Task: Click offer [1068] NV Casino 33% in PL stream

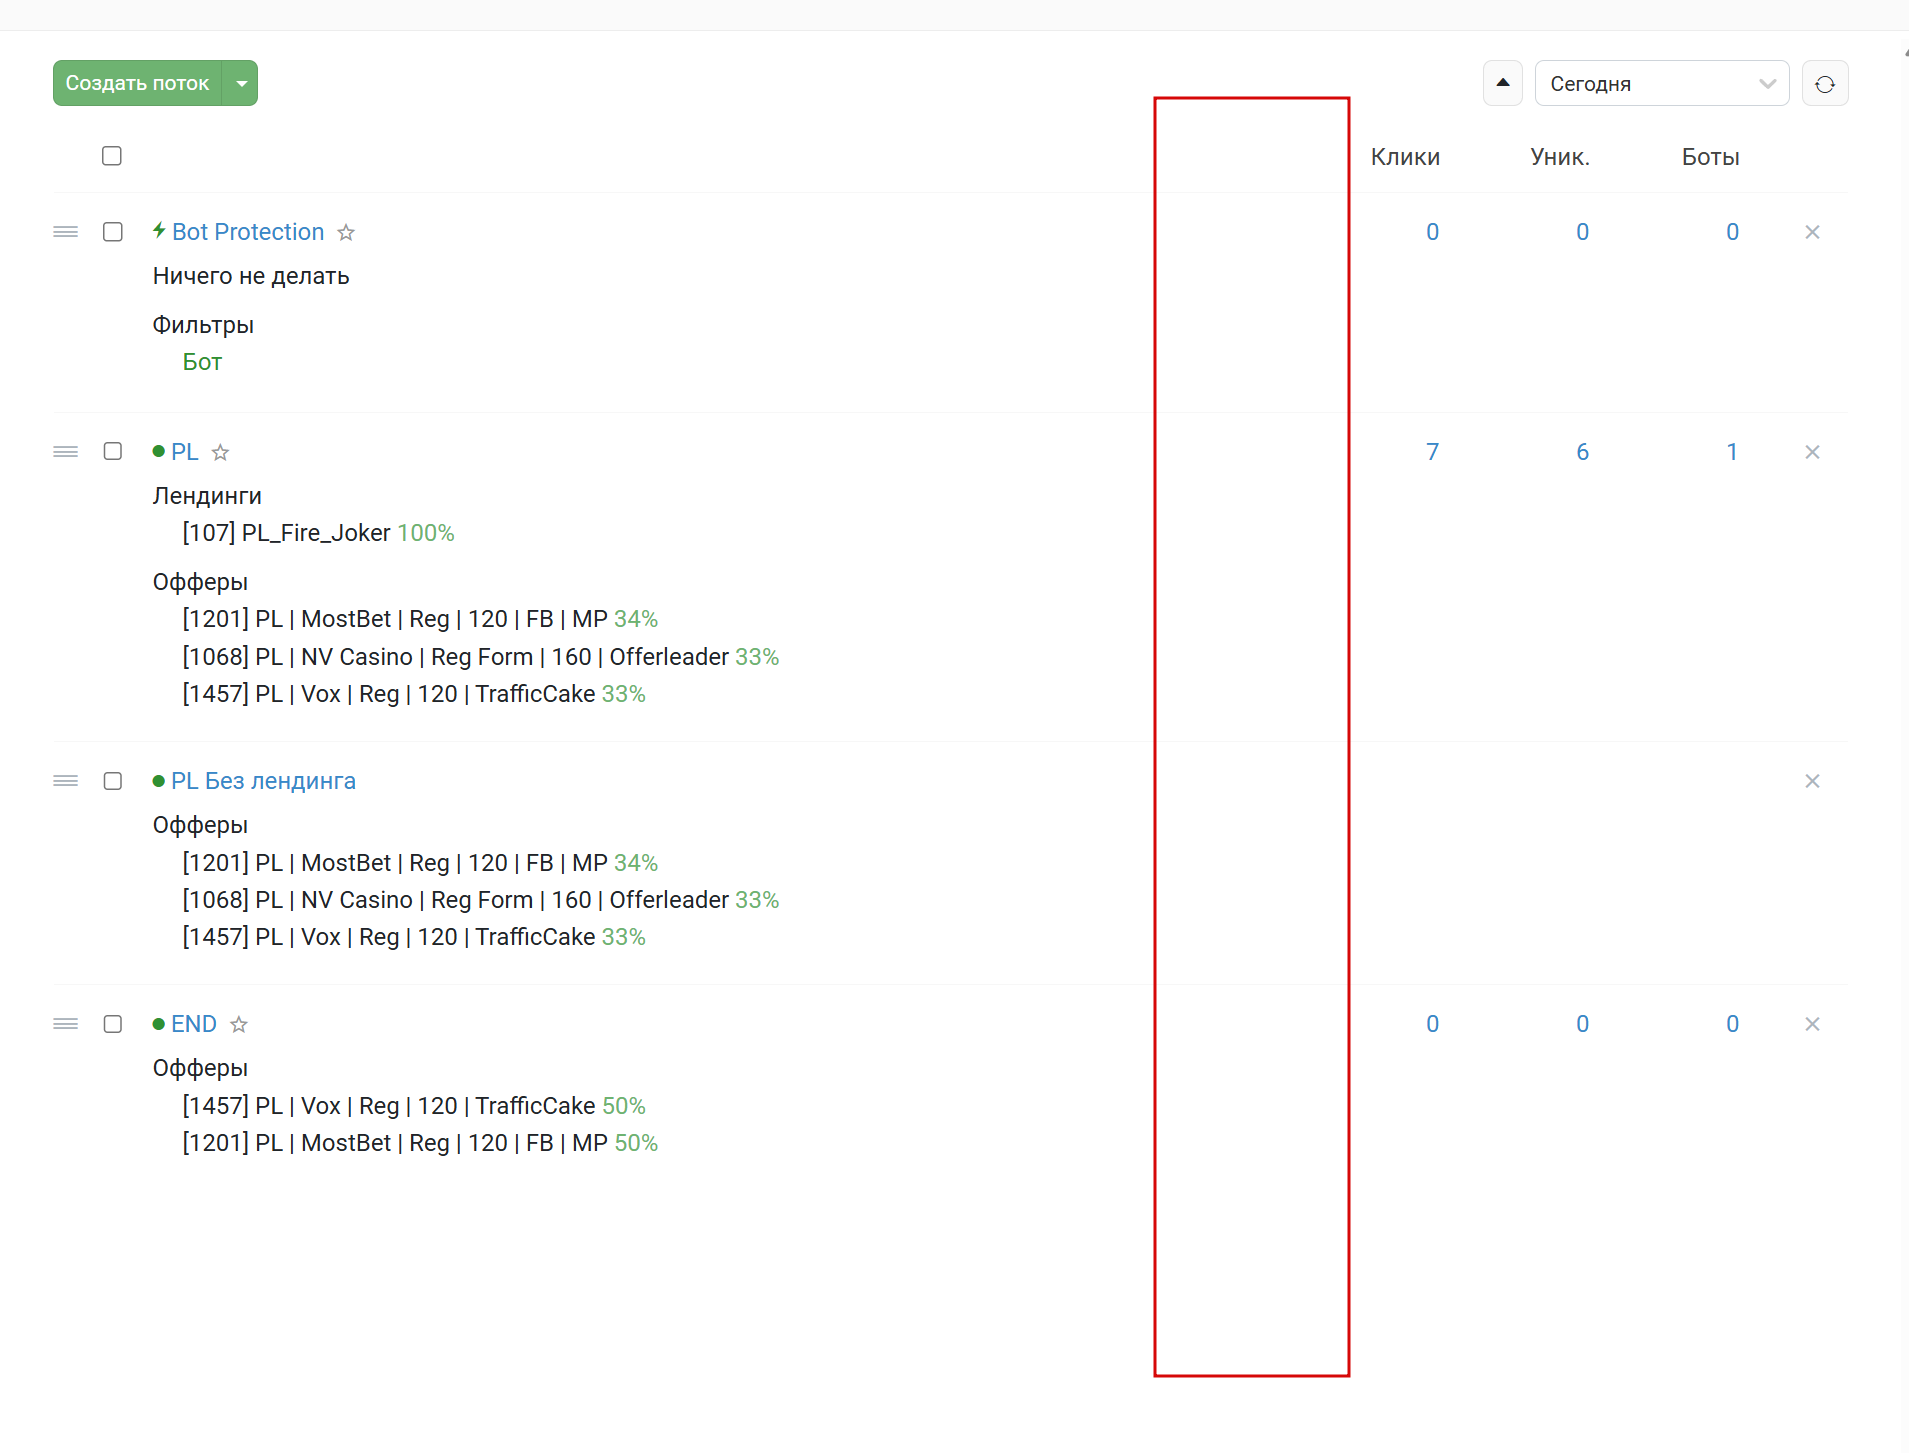Action: [480, 657]
